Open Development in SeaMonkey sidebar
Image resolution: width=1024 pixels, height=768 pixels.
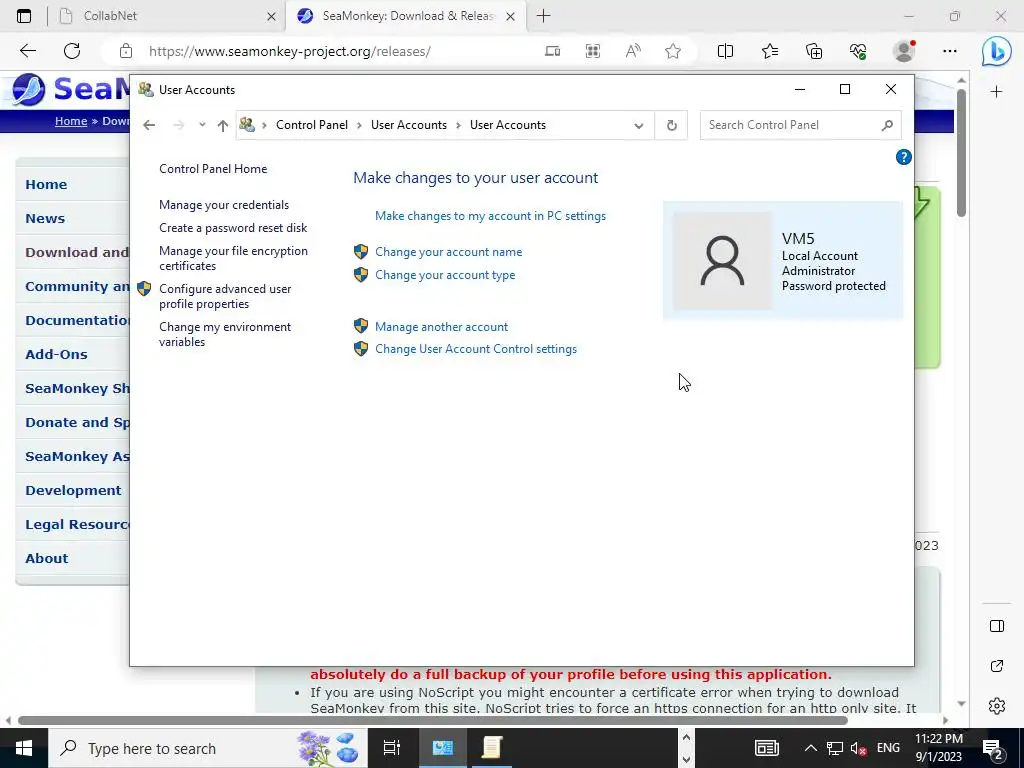click(x=73, y=490)
